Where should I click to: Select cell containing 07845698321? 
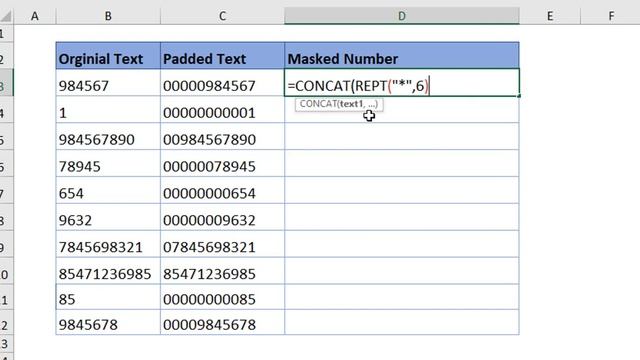tap(222, 244)
